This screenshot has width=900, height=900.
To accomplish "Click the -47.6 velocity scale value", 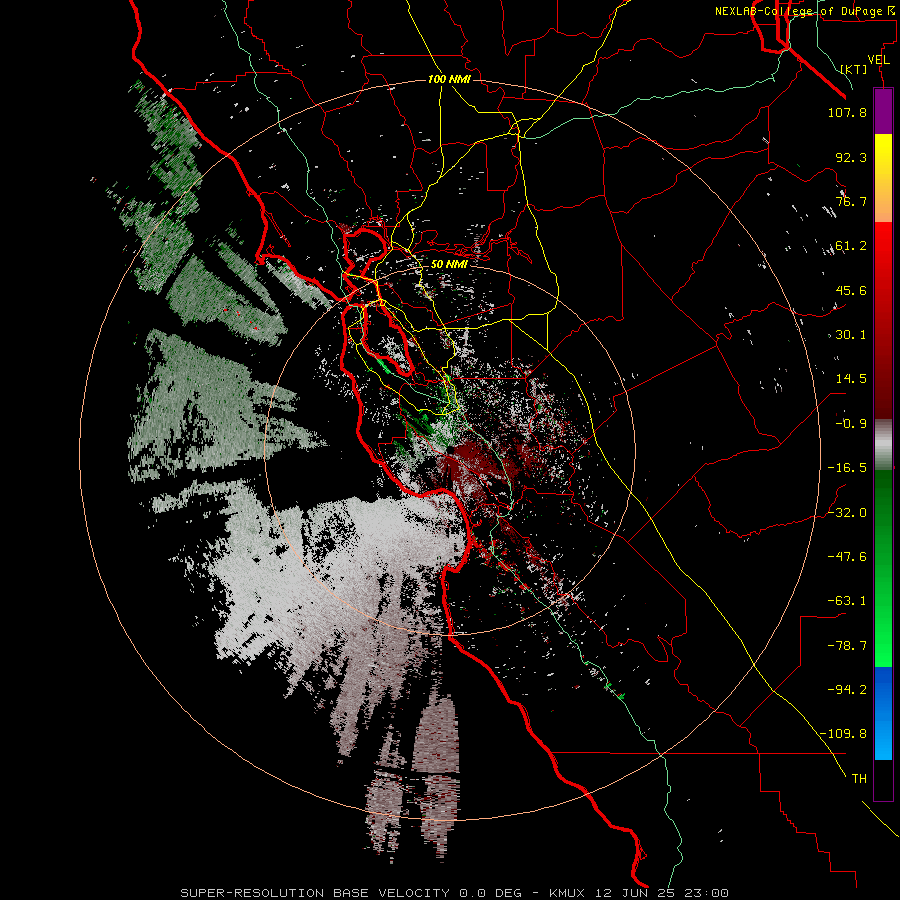I will point(847,557).
